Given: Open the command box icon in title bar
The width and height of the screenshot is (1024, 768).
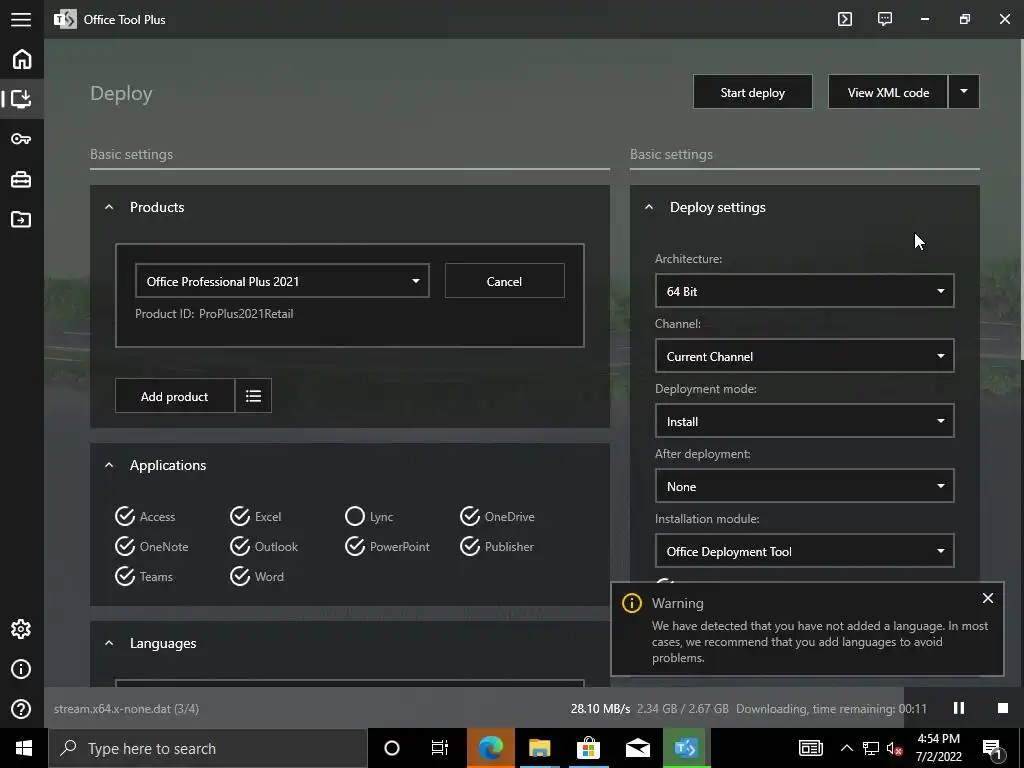Looking at the screenshot, I should (x=845, y=19).
